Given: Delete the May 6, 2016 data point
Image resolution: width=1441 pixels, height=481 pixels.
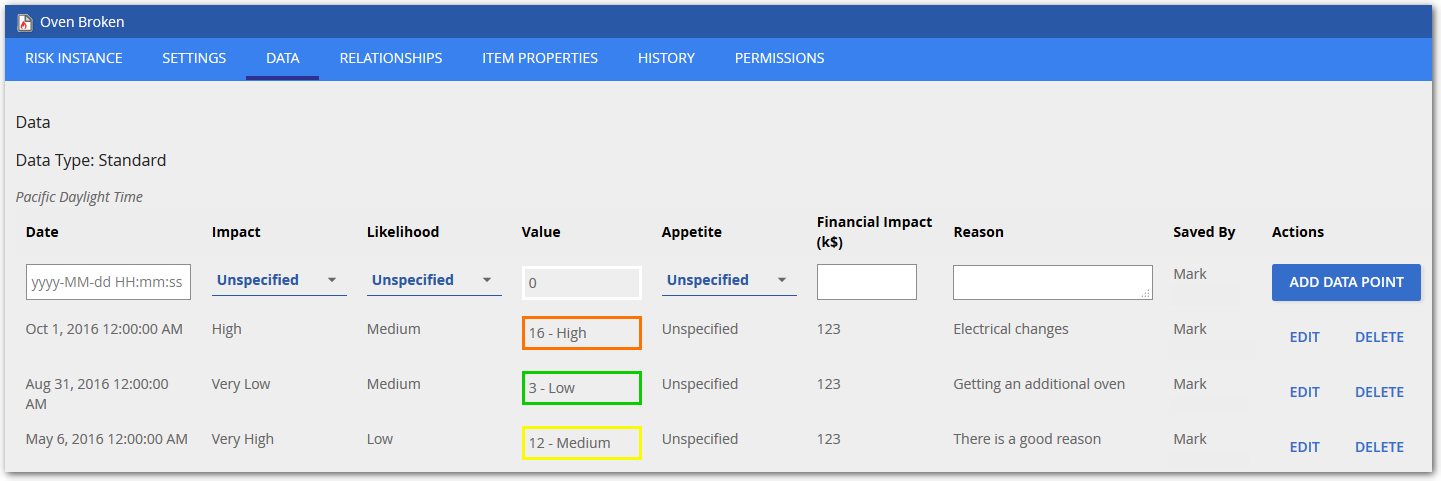Looking at the screenshot, I should pyautogui.click(x=1379, y=447).
